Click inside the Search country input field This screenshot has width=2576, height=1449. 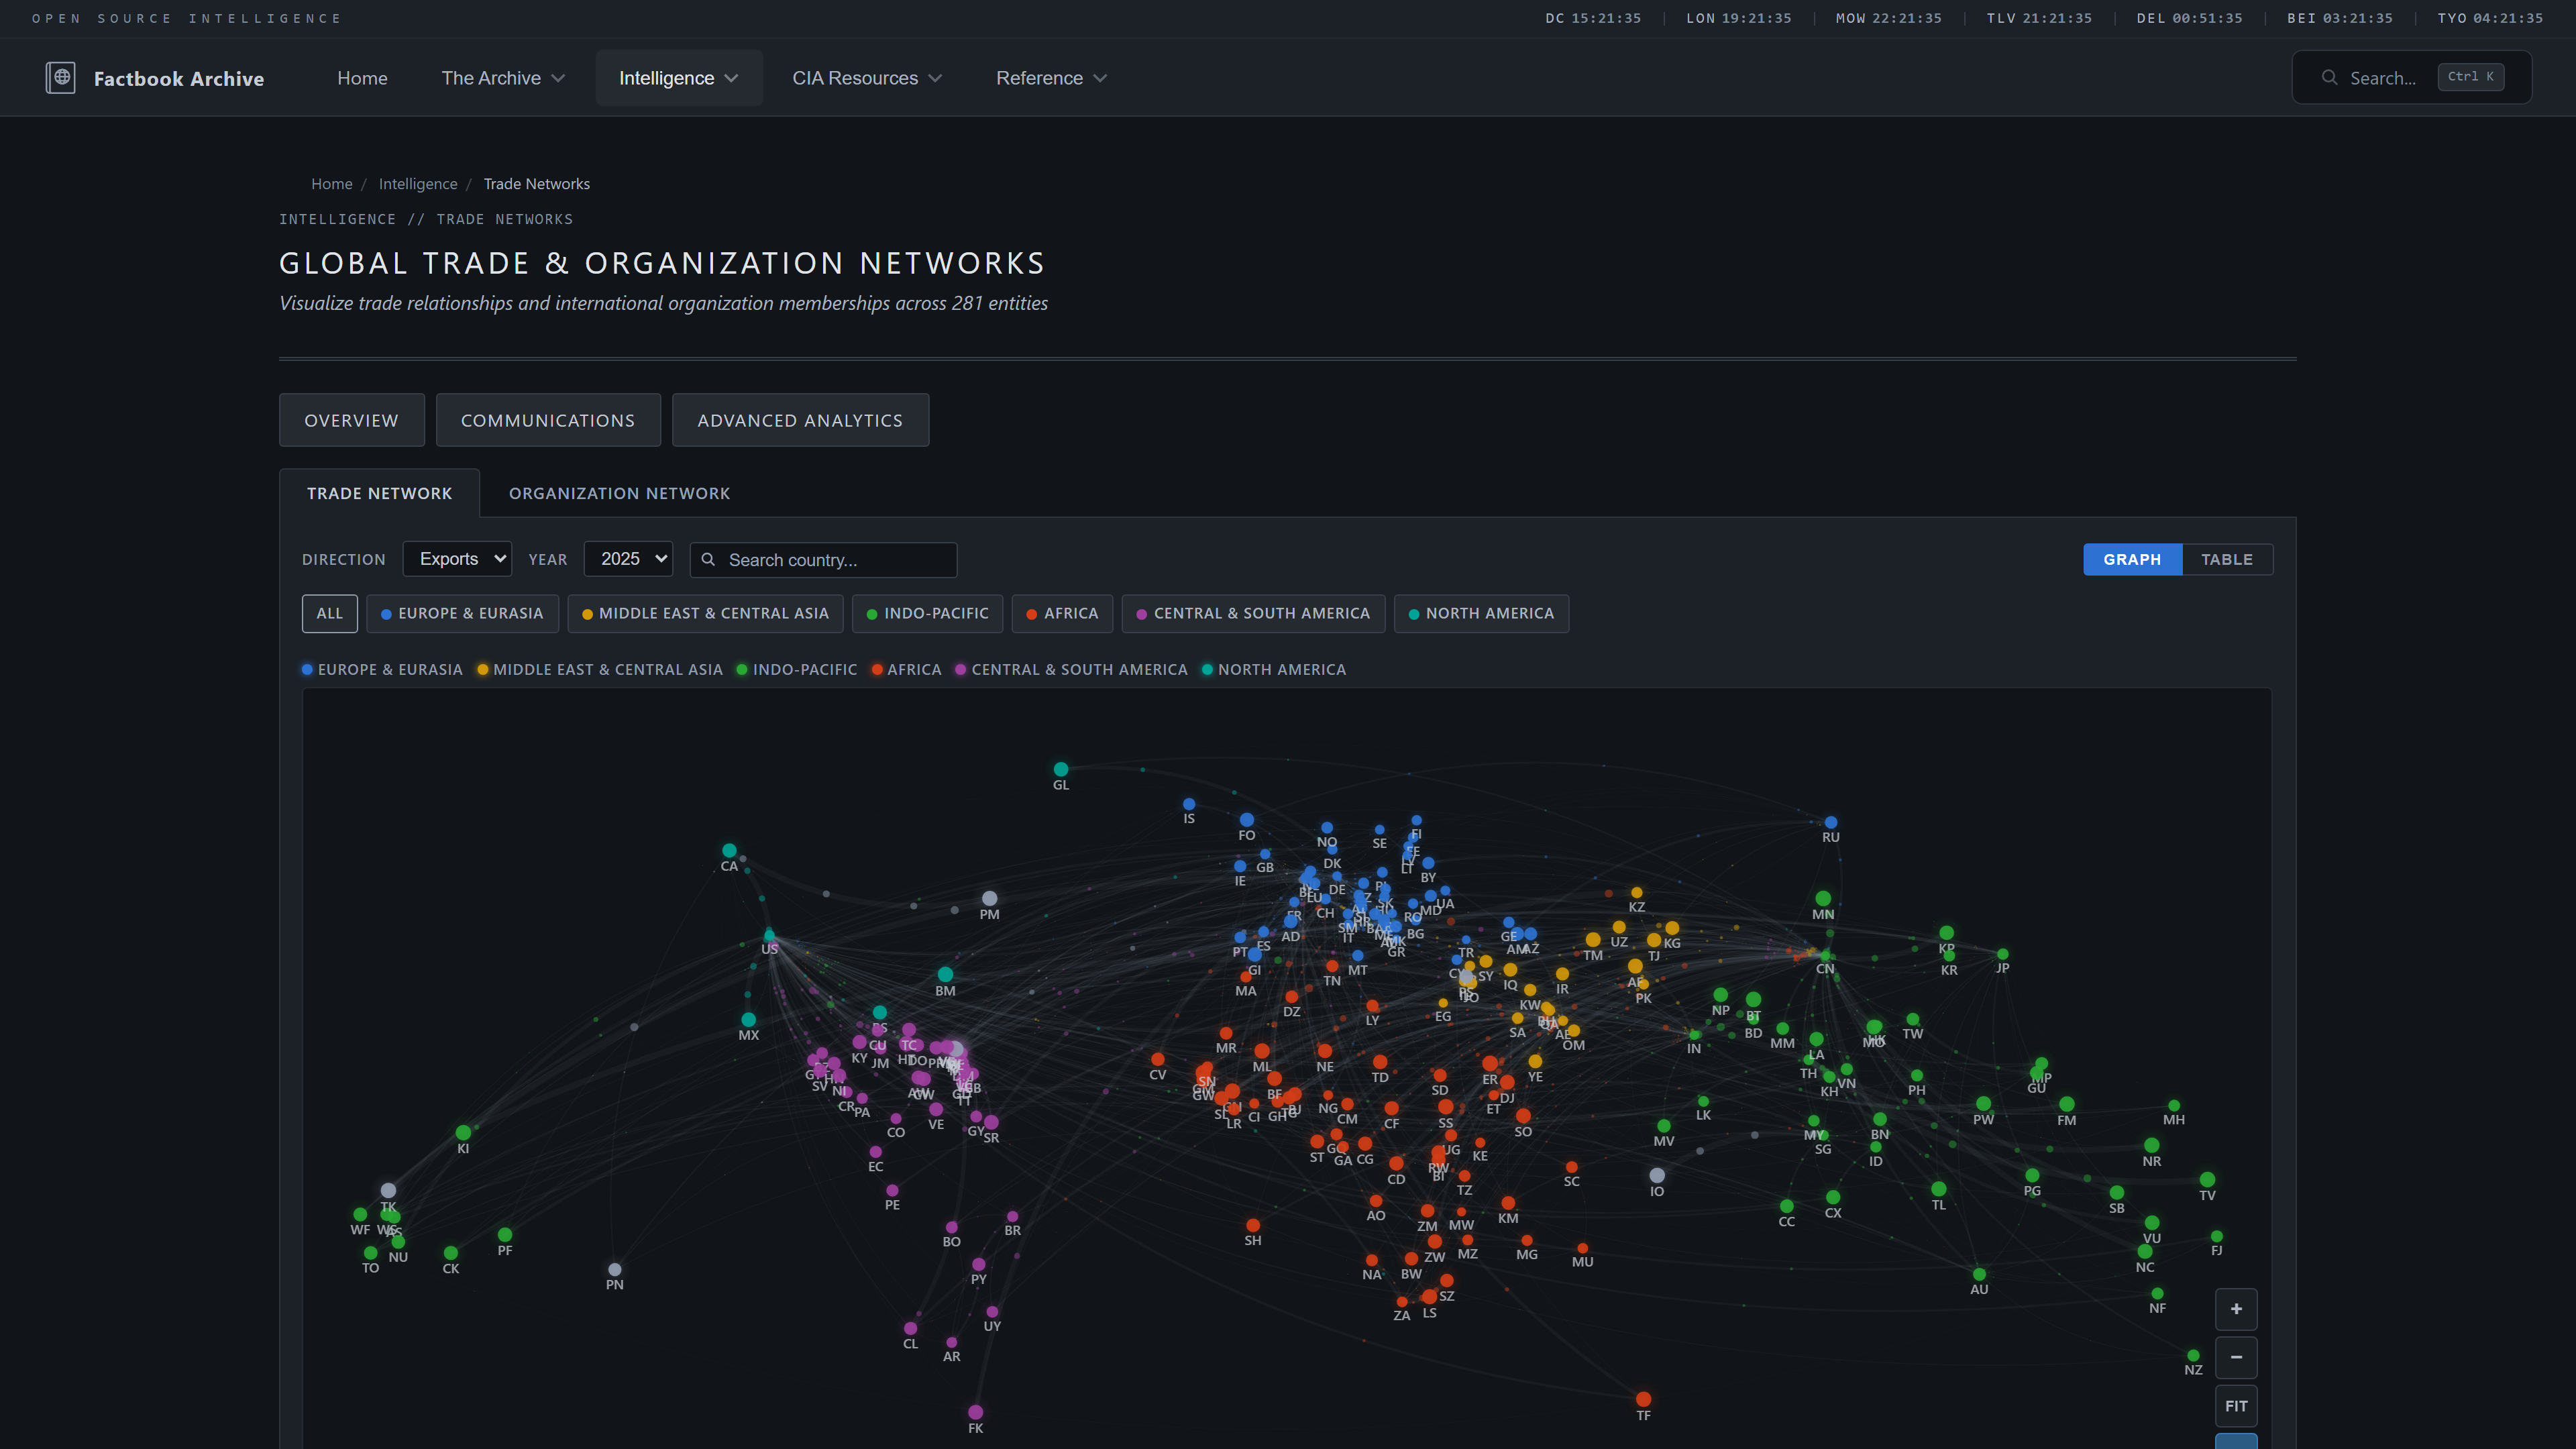coord(830,560)
